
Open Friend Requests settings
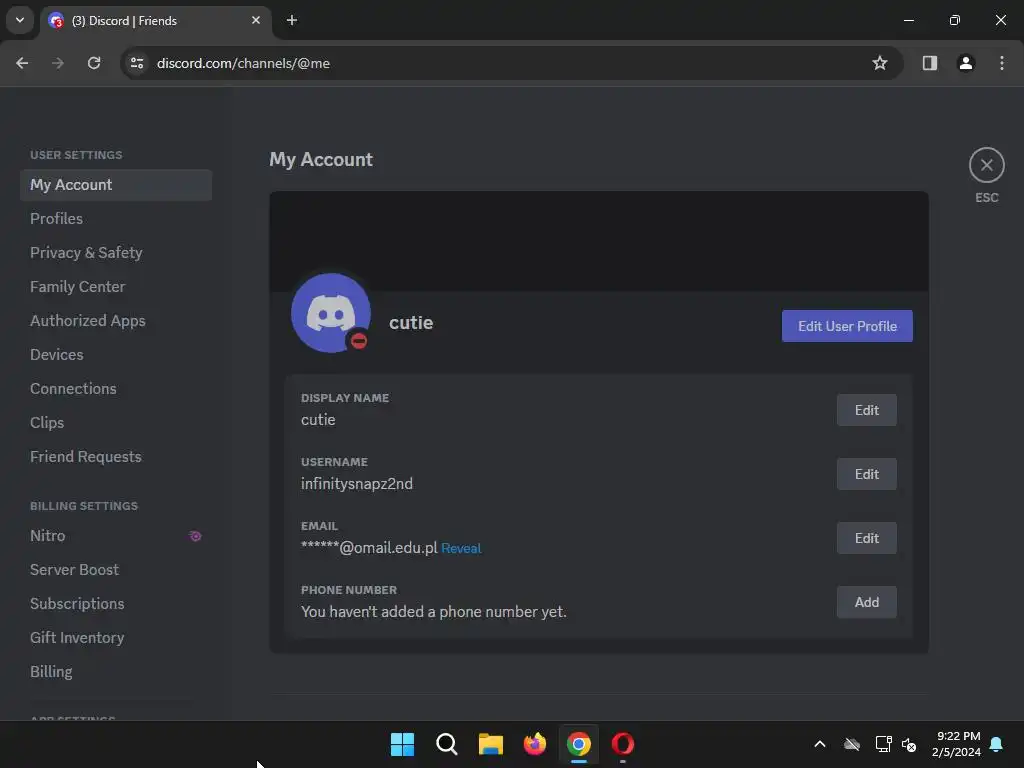(116, 456)
